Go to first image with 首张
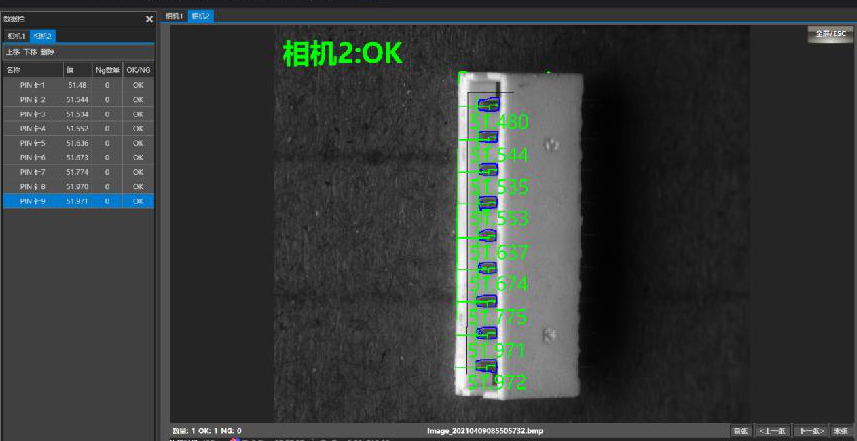857x441 pixels. tap(741, 431)
